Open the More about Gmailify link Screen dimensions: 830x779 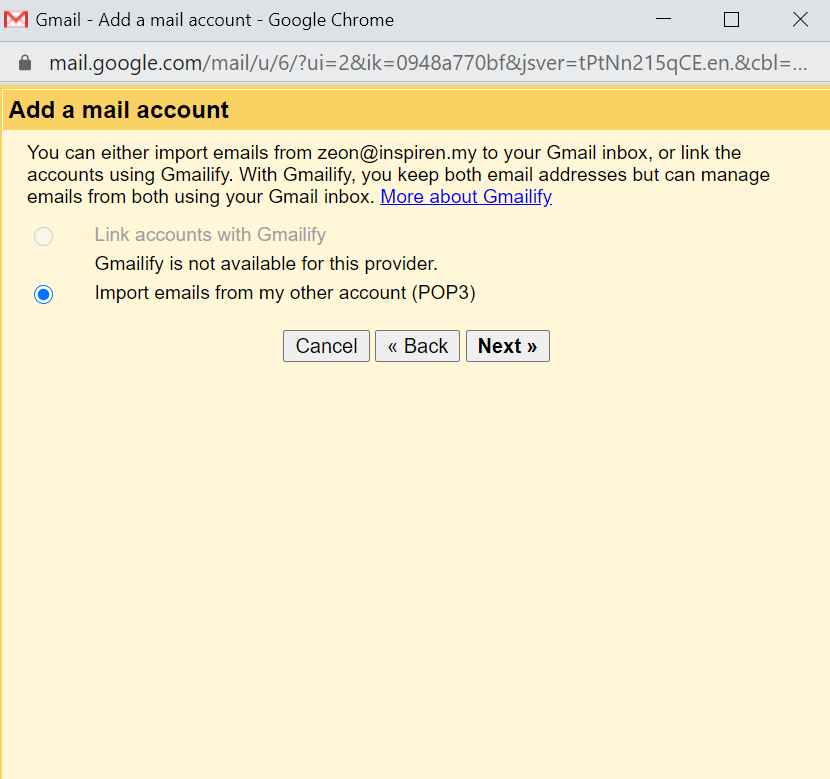pos(466,197)
